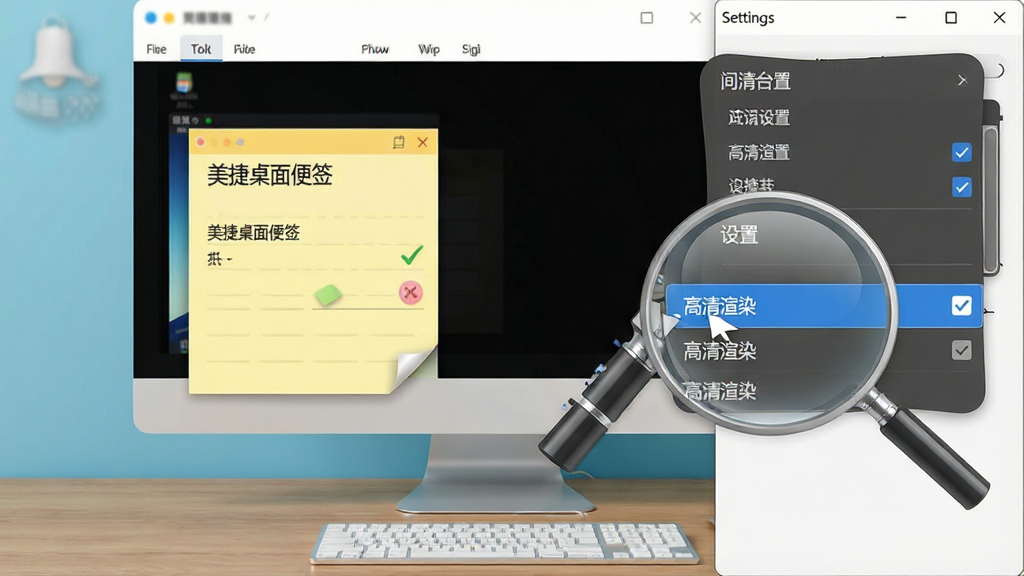Close the Settings window
The width and height of the screenshot is (1024, 576).
click(999, 18)
